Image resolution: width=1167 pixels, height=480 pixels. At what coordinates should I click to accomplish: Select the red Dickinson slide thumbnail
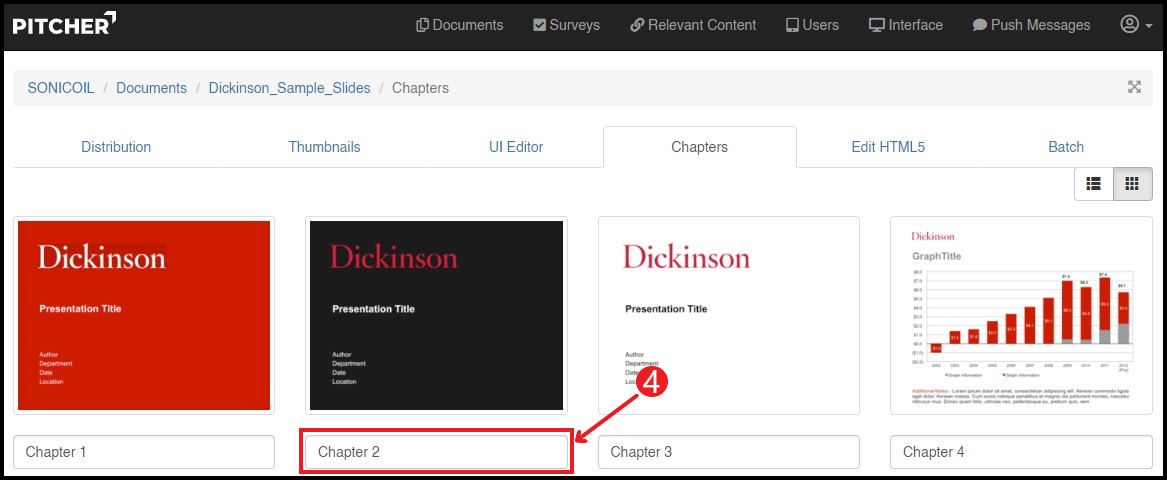[144, 315]
